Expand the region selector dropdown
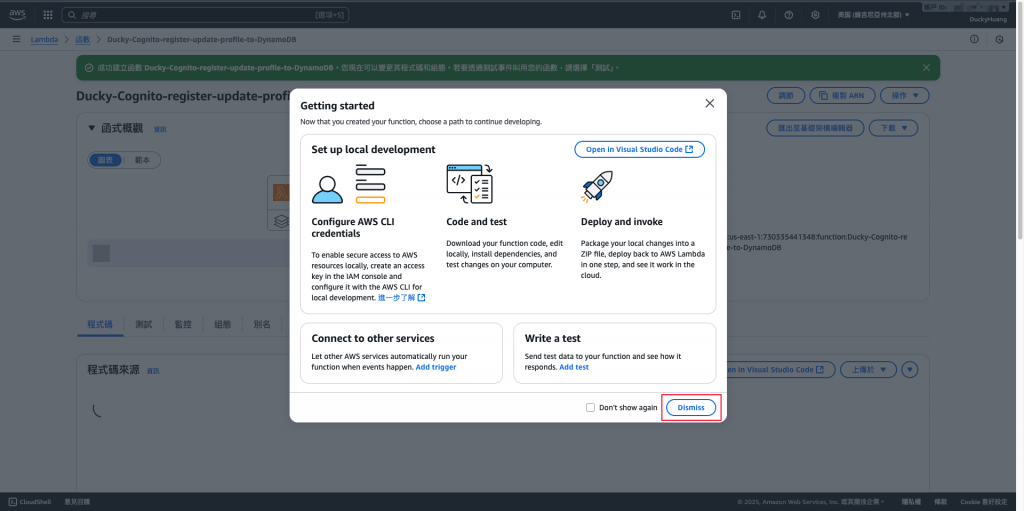The image size is (1024, 511). click(873, 14)
